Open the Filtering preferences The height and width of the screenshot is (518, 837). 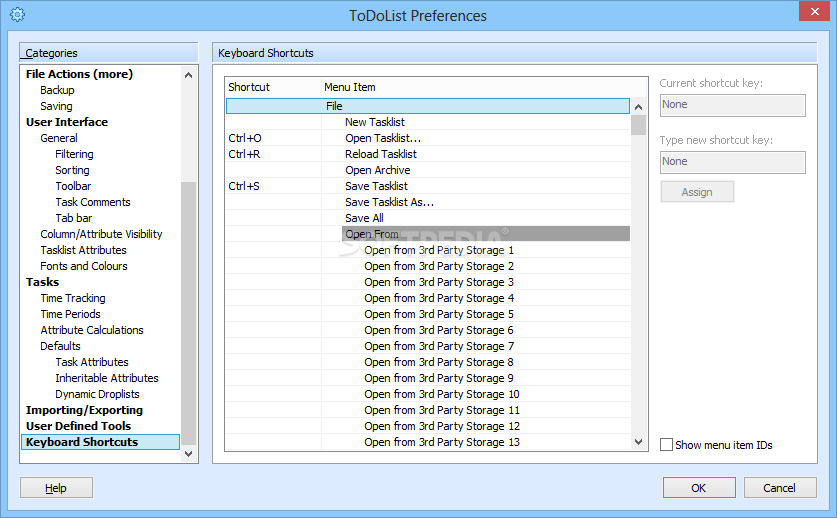pos(74,154)
